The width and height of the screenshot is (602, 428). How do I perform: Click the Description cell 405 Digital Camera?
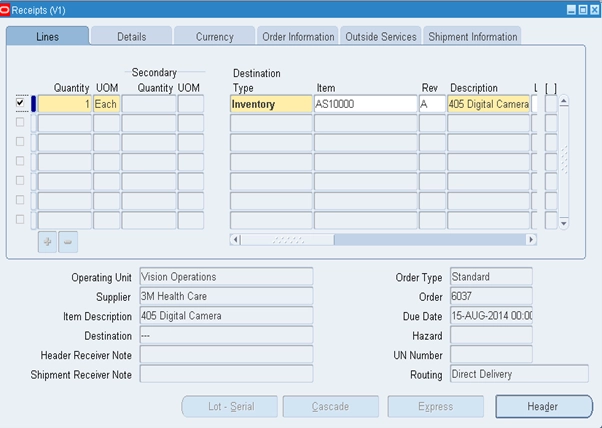[x=488, y=104]
